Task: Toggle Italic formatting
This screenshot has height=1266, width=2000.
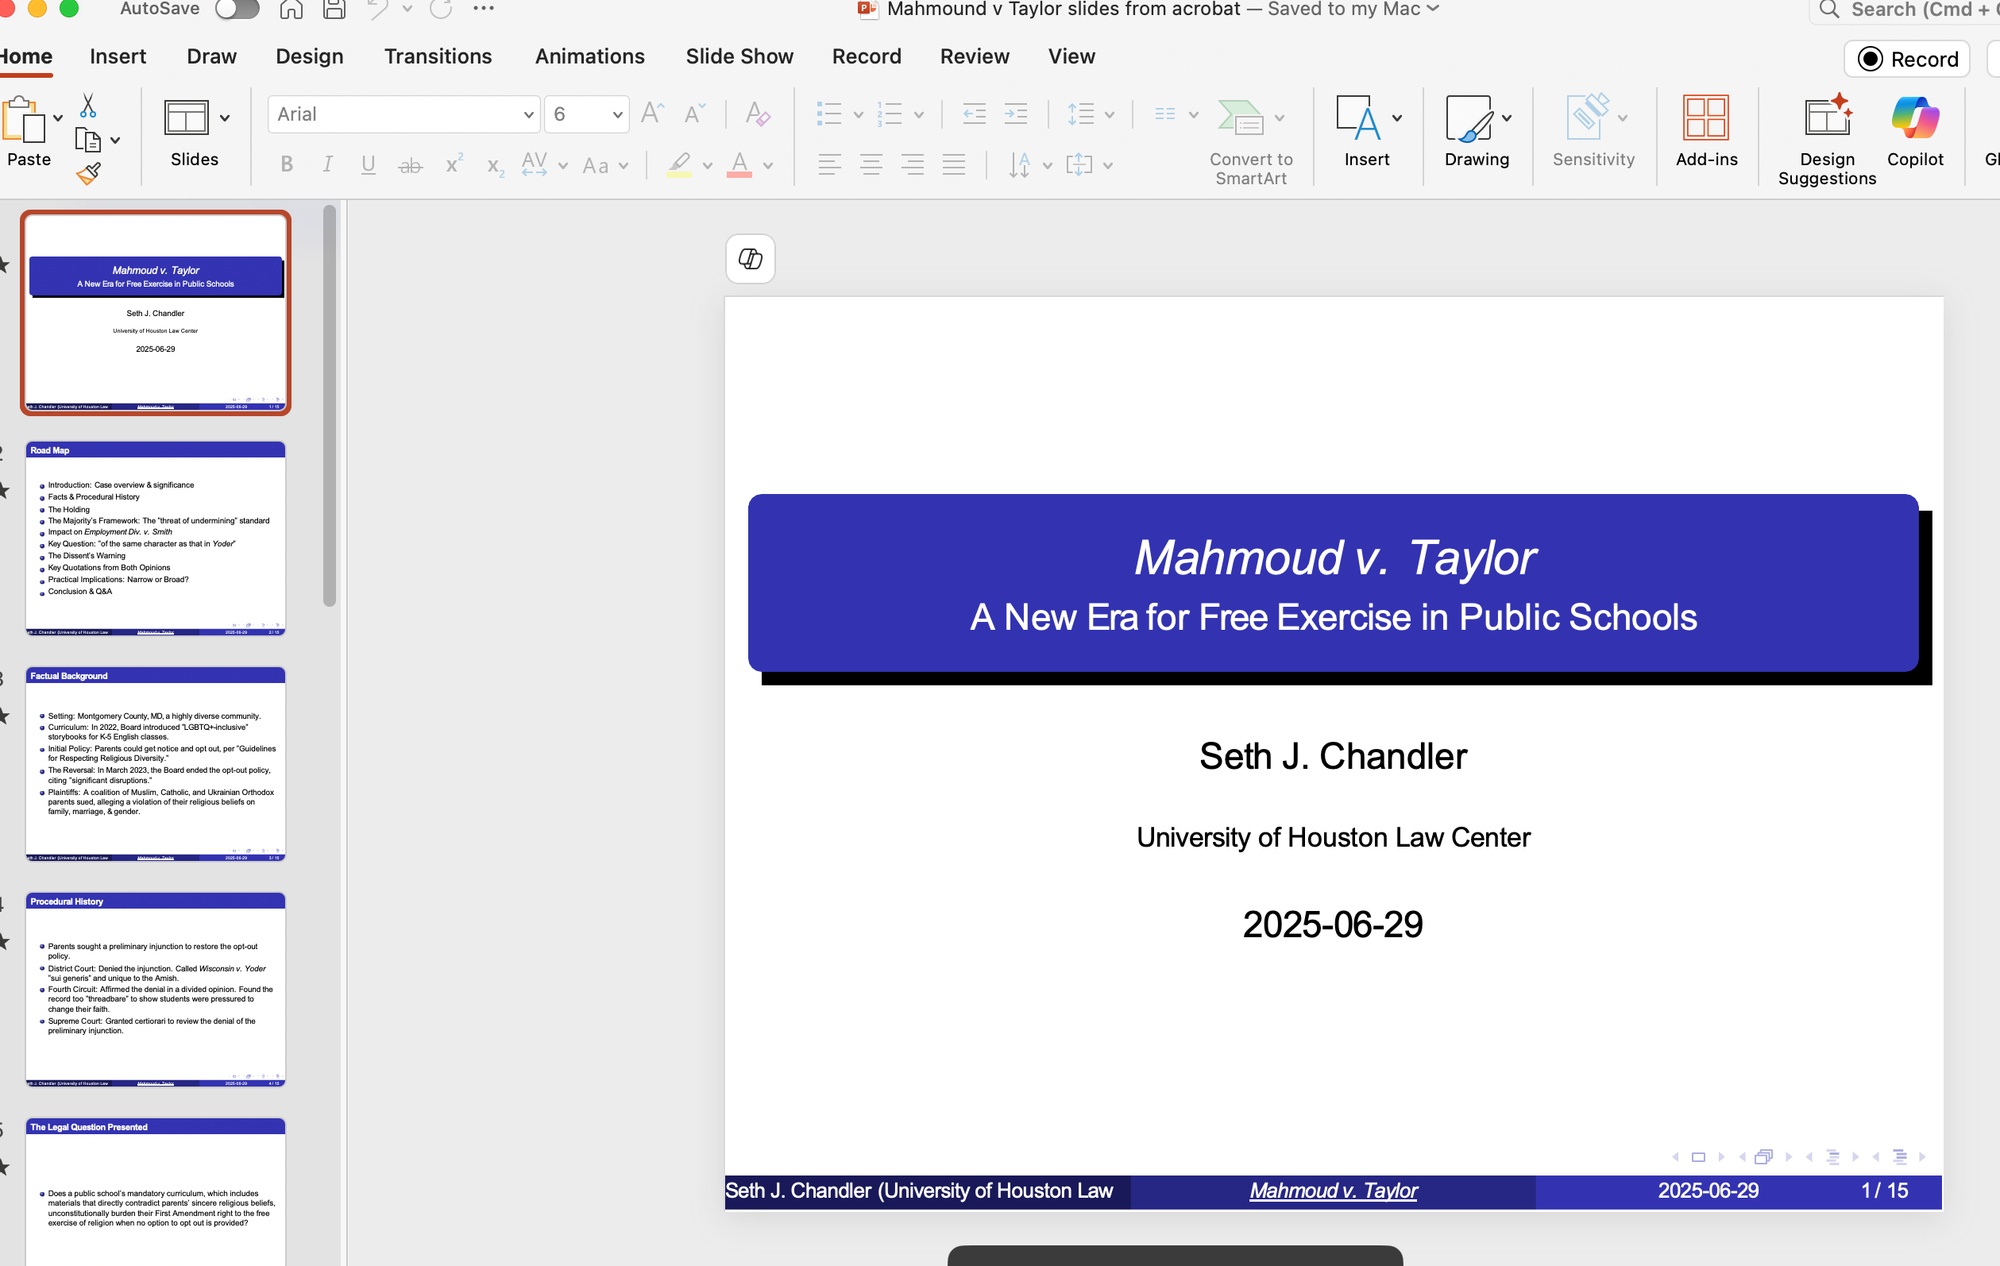Action: pos(327,165)
